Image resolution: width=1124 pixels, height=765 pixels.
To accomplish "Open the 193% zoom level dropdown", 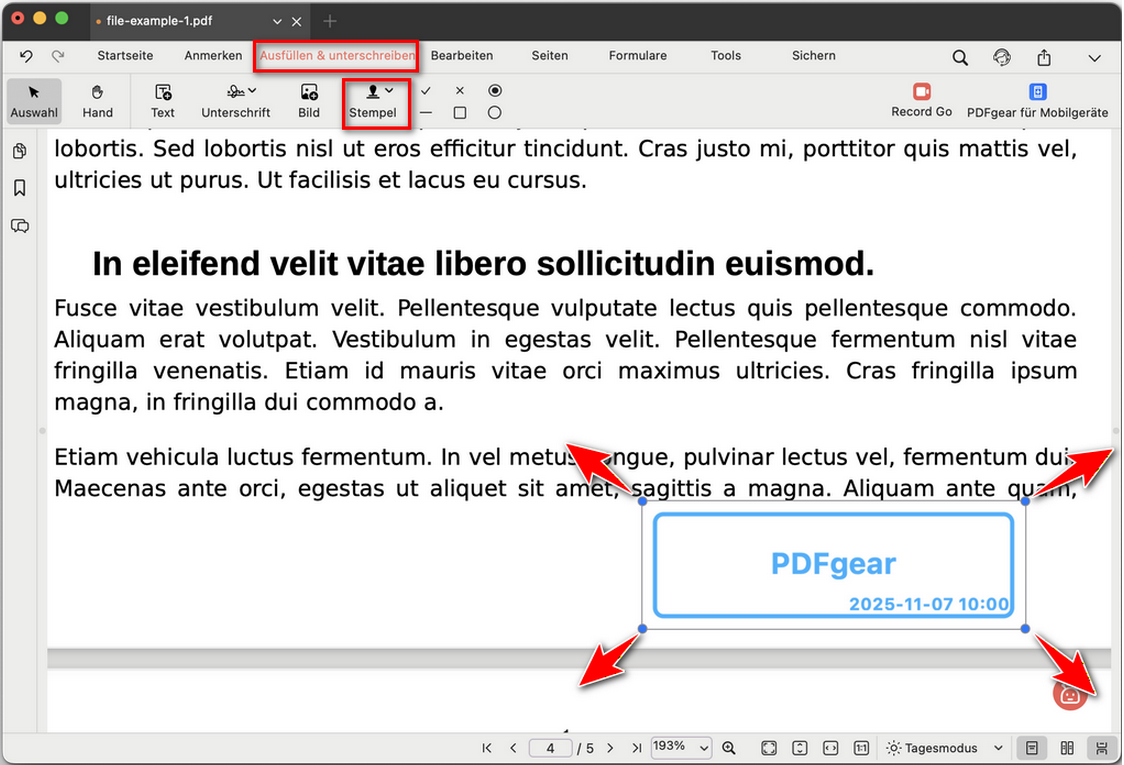I will [681, 747].
